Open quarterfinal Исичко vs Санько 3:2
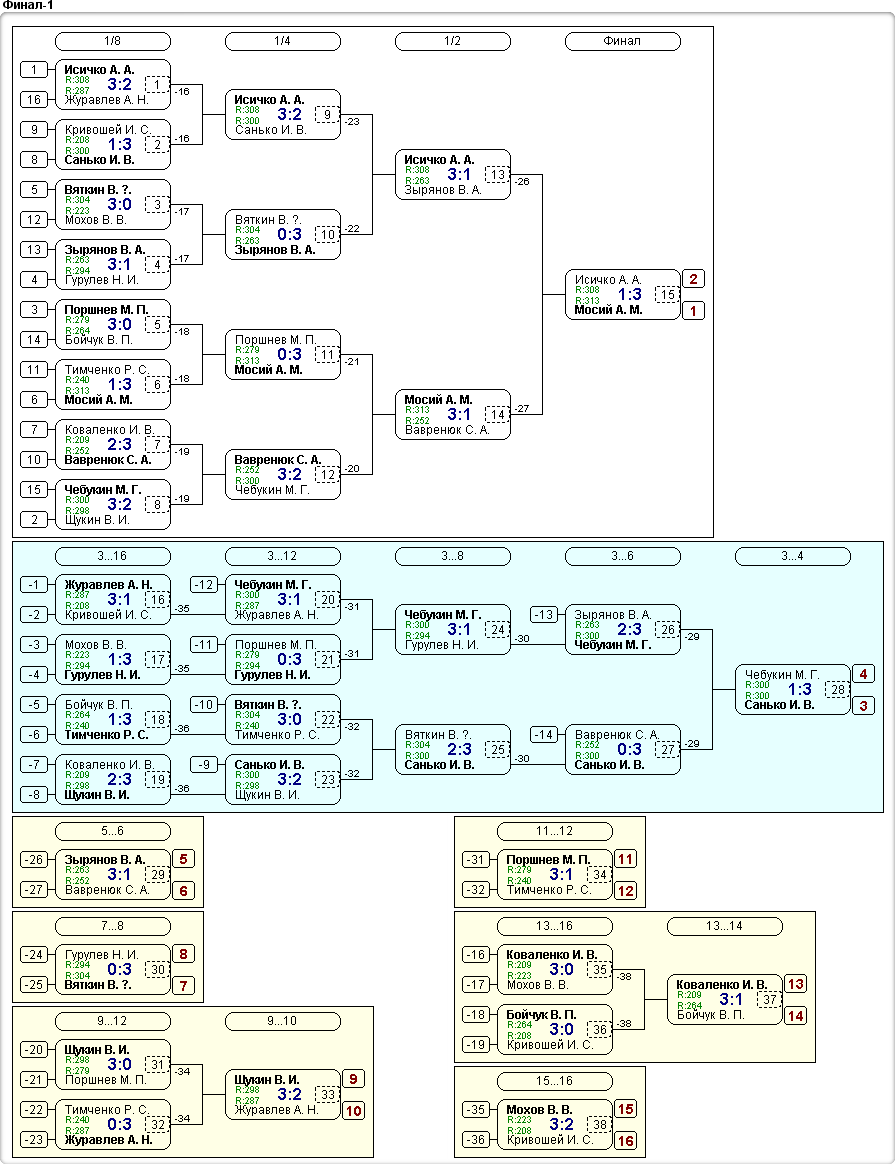Viewport: 896px width, 1165px height. point(283,114)
